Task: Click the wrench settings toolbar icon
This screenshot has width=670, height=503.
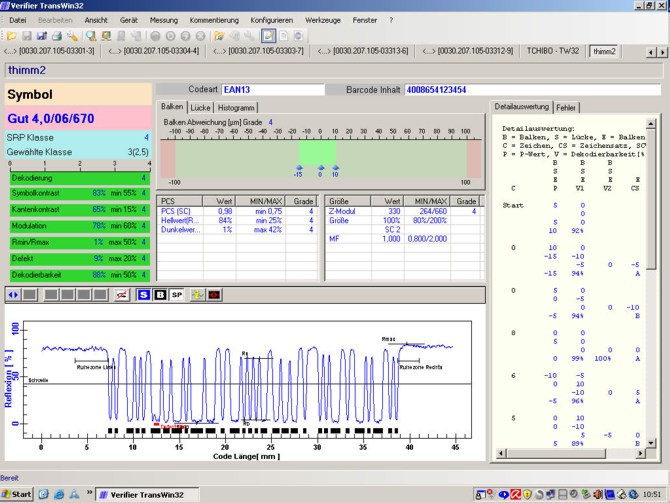Action: (71, 36)
